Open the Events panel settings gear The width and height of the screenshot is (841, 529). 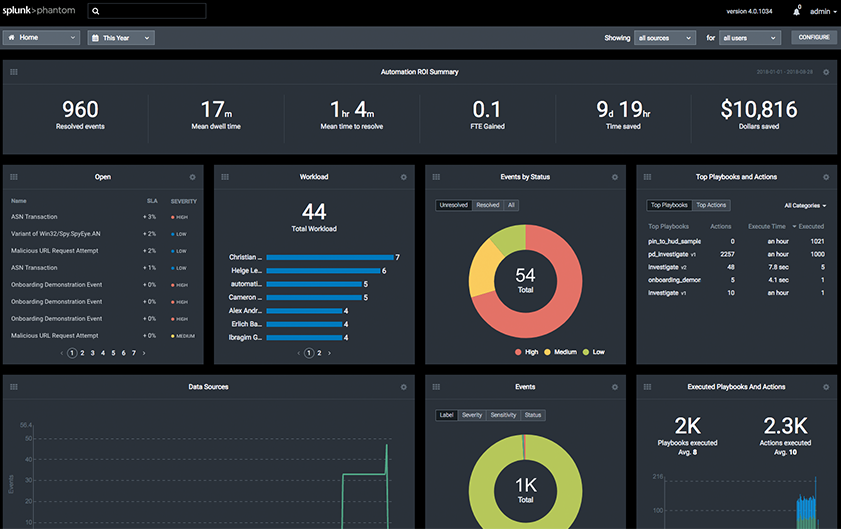(x=615, y=387)
